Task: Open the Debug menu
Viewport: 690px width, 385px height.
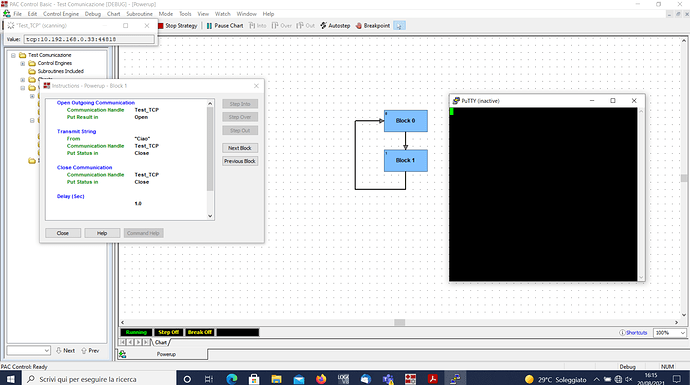Action: click(93, 14)
